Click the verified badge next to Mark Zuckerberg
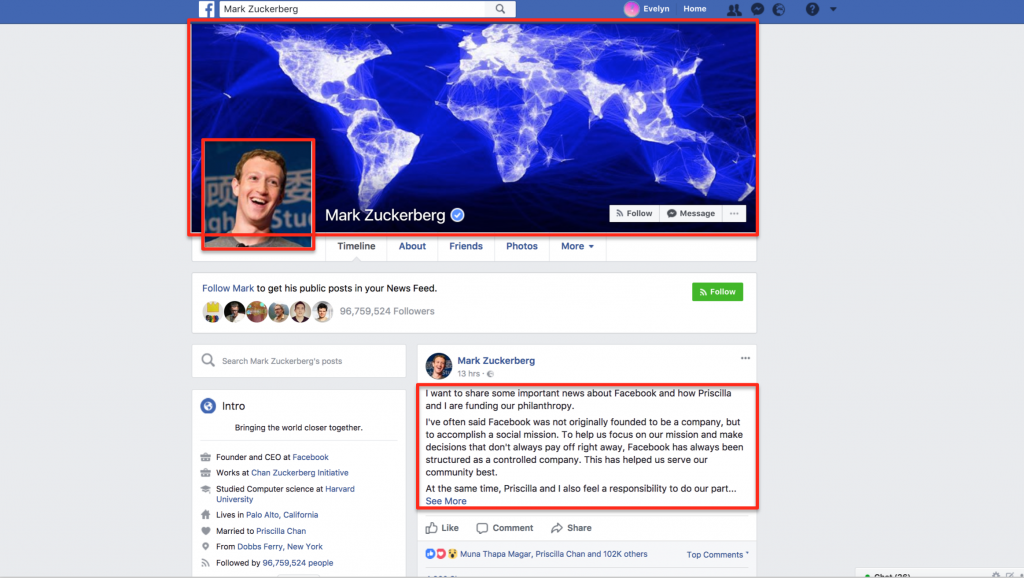 pyautogui.click(x=458, y=215)
